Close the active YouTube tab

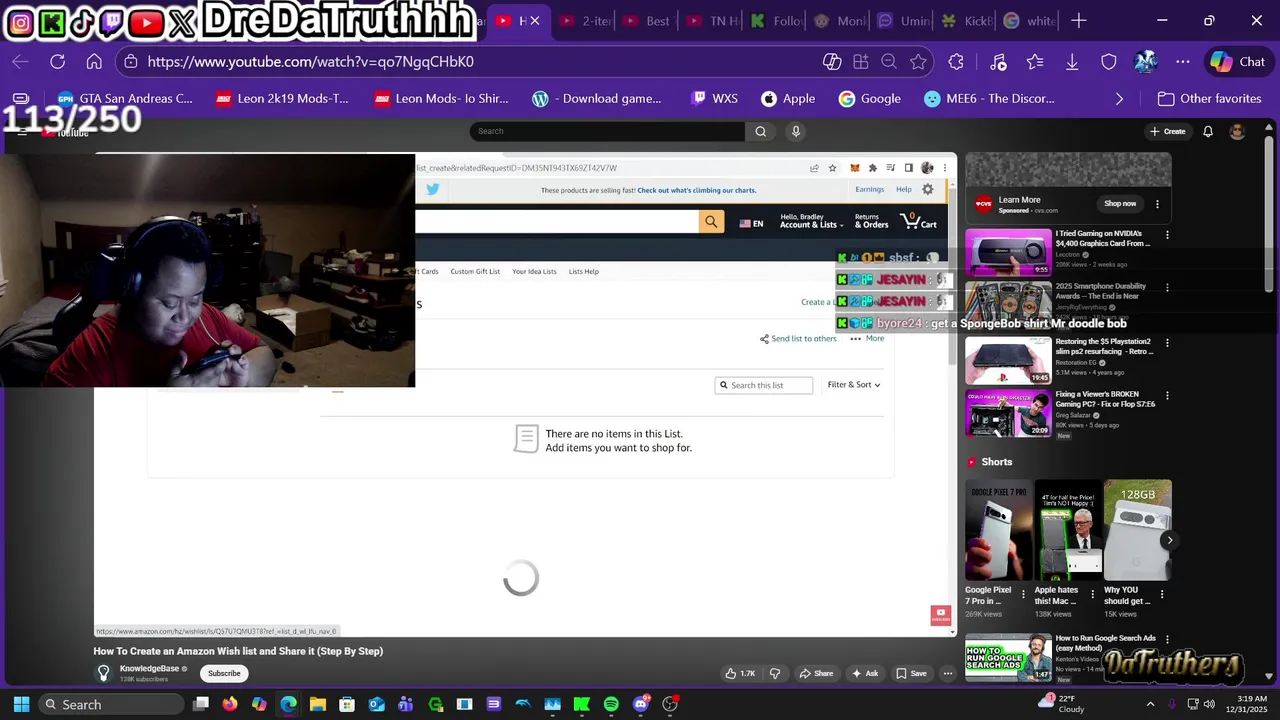(535, 20)
